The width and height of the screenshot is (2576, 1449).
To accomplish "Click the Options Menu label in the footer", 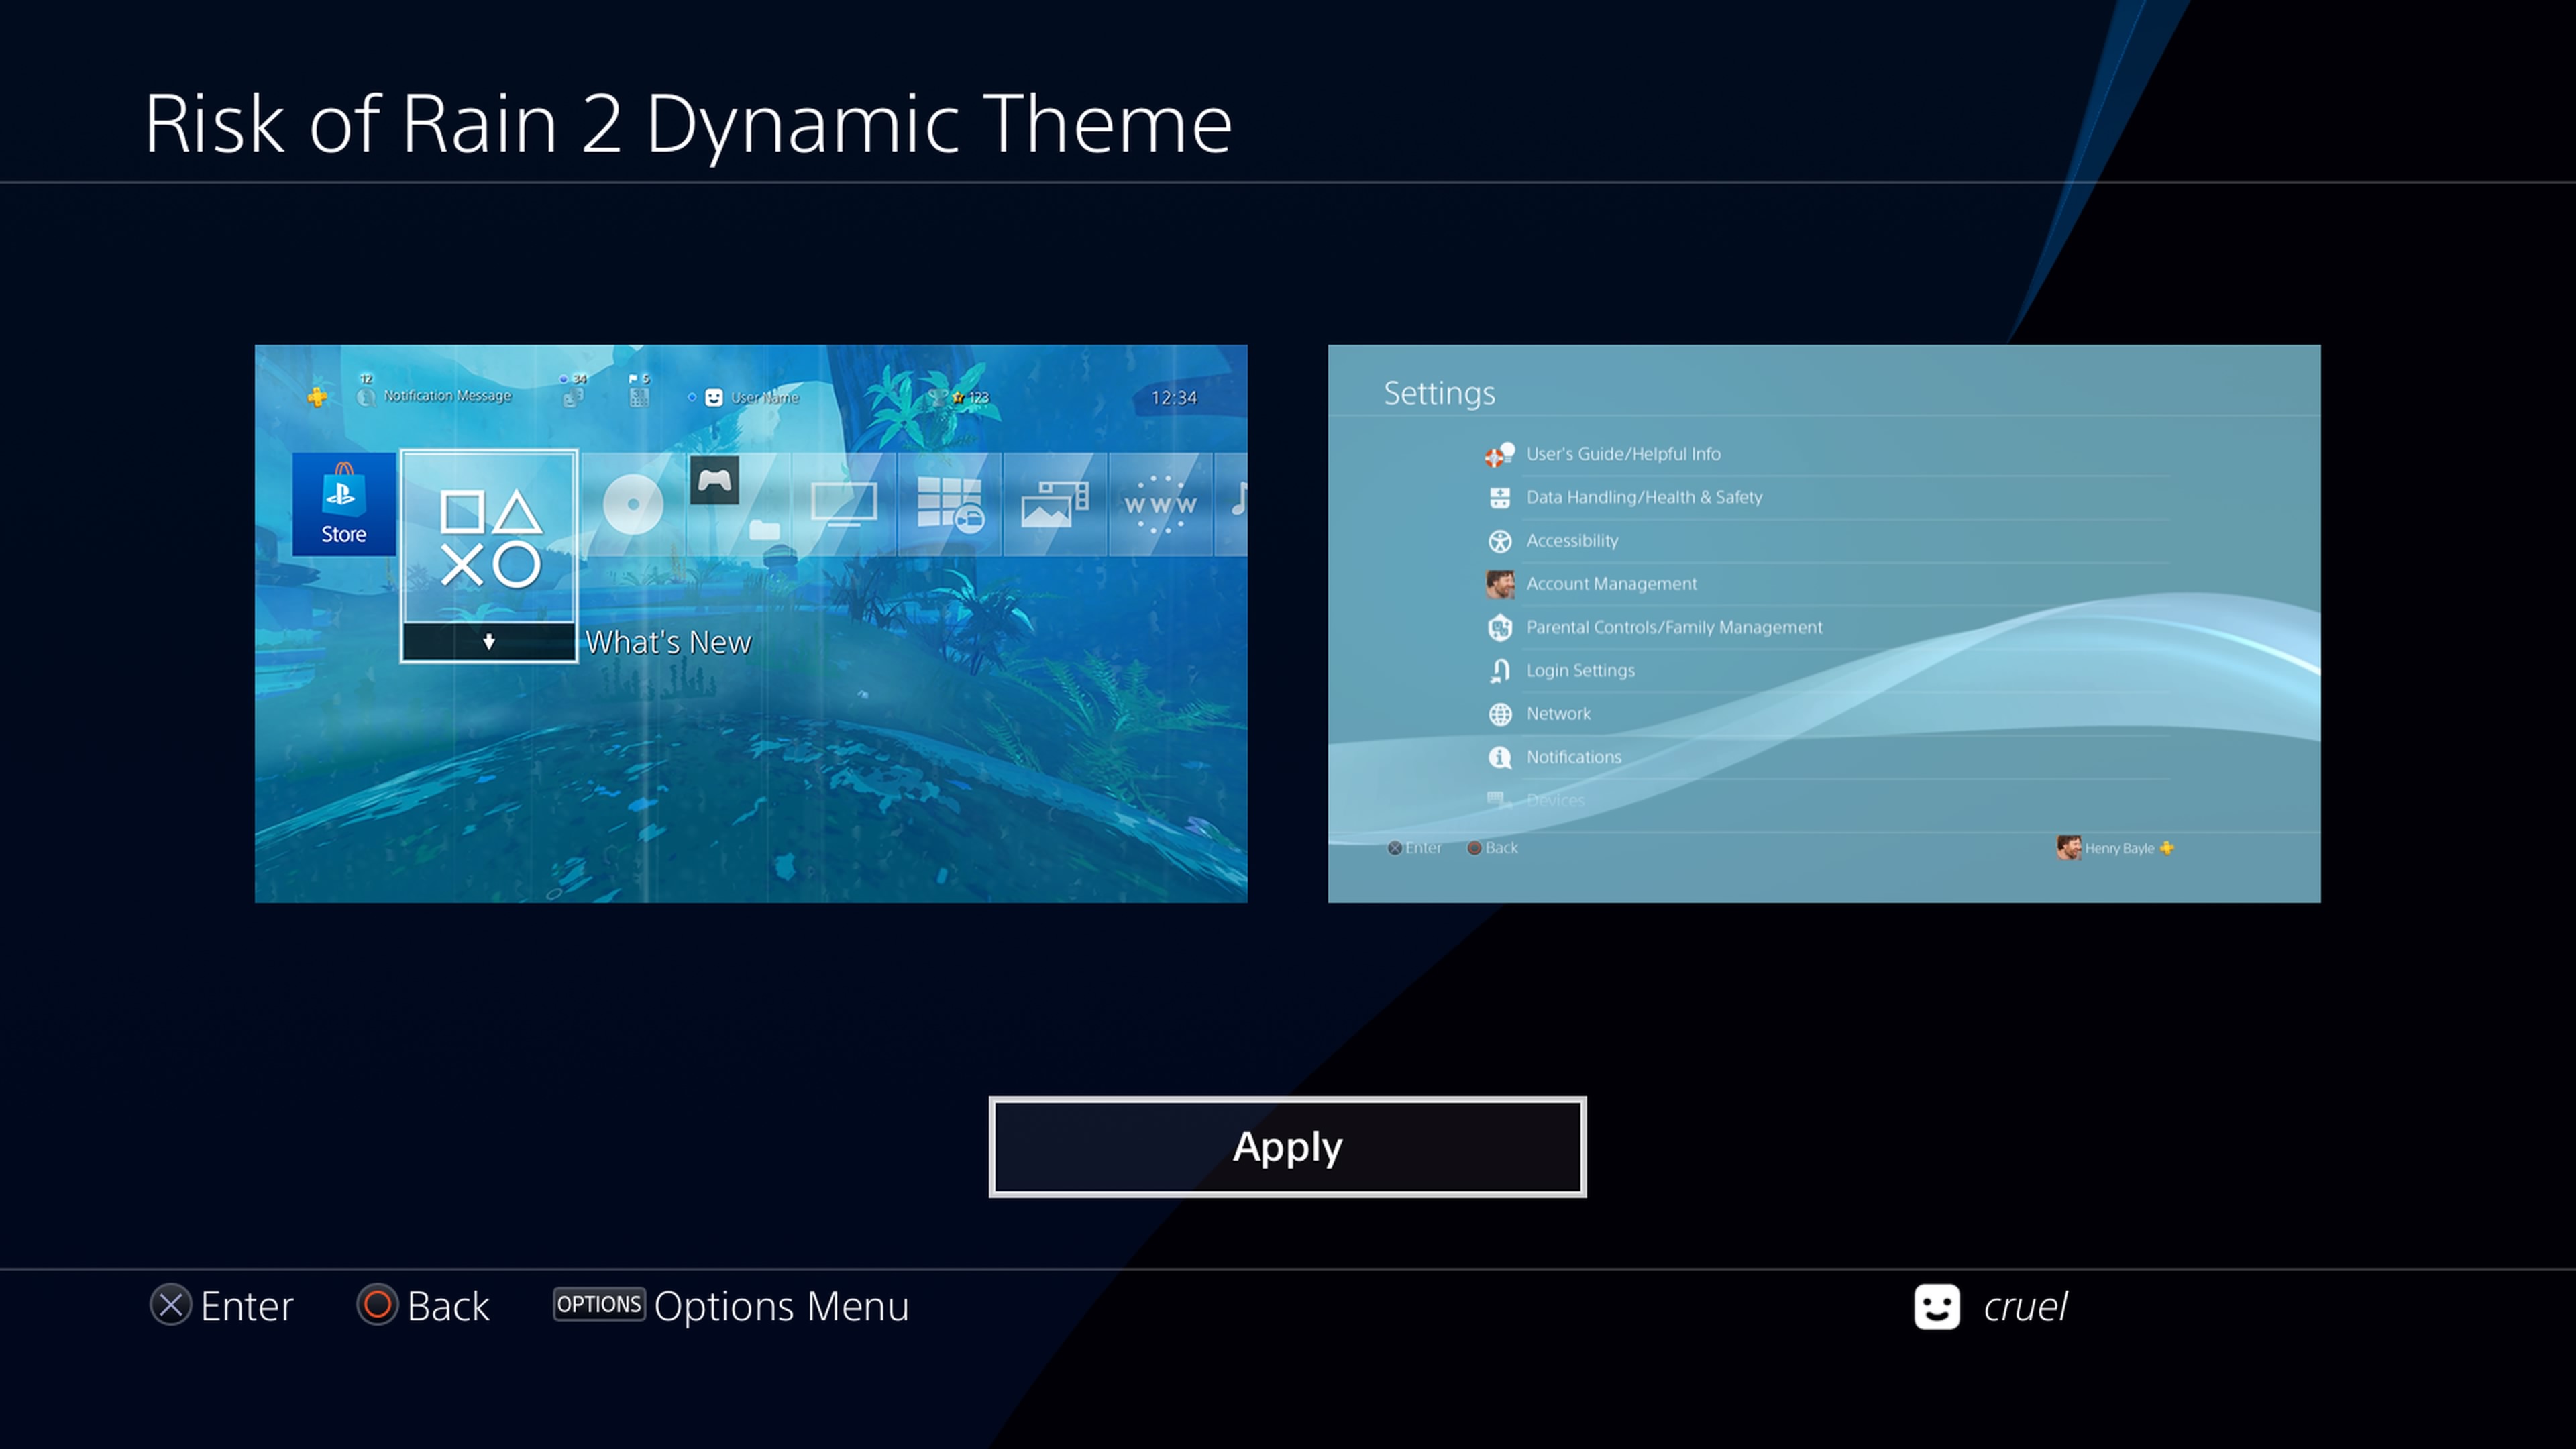I will 782,1306.
